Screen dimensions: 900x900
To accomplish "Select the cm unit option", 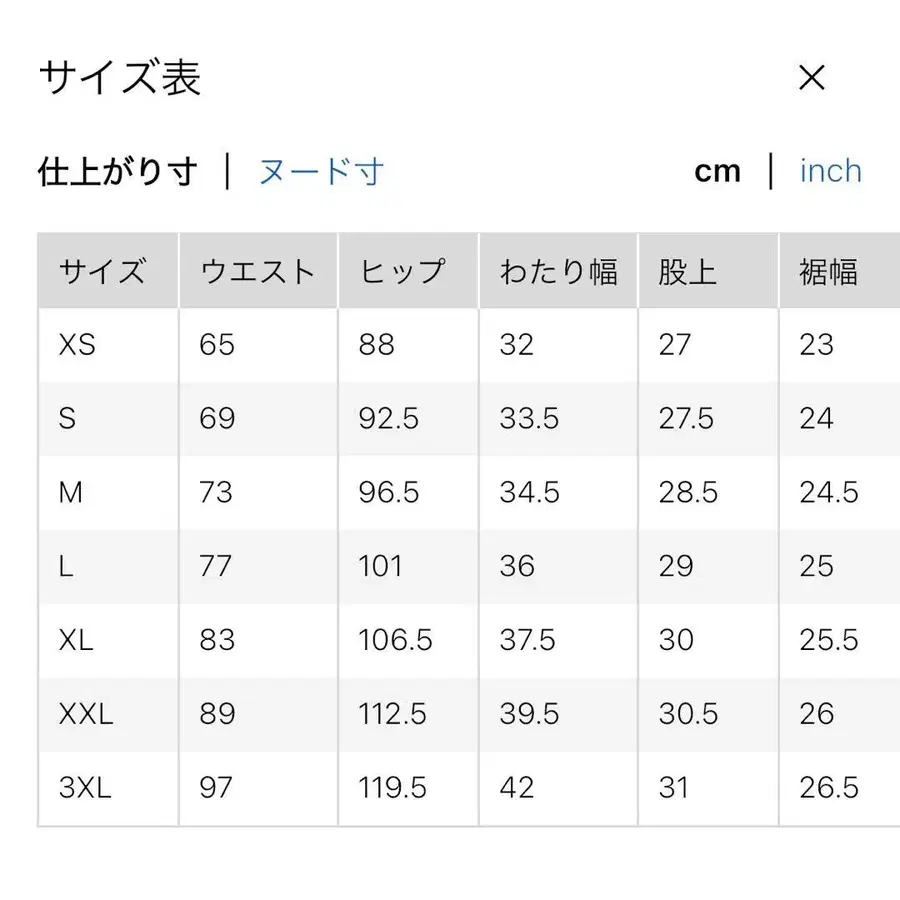I will click(x=717, y=171).
